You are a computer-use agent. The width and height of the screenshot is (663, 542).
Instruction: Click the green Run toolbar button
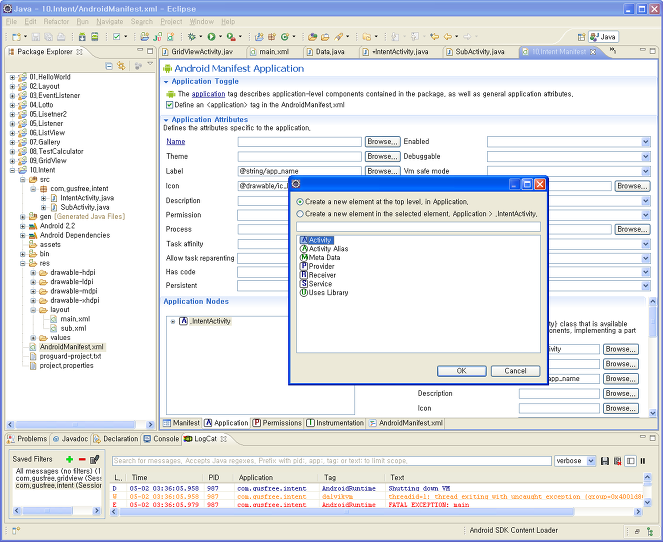[x=211, y=37]
